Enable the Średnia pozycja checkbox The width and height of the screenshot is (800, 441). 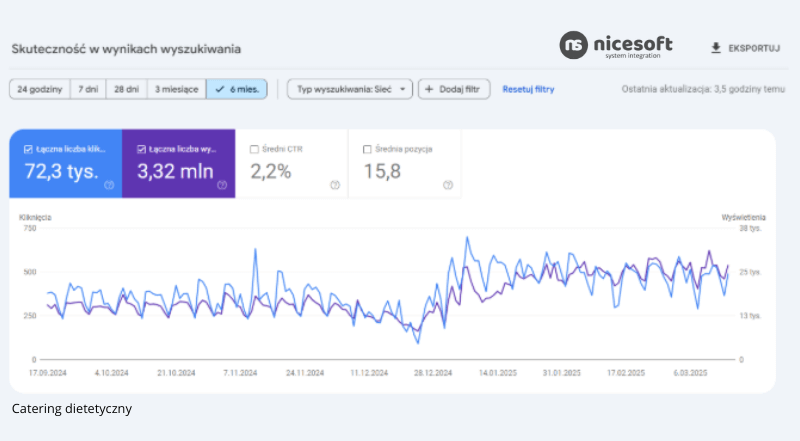367,149
